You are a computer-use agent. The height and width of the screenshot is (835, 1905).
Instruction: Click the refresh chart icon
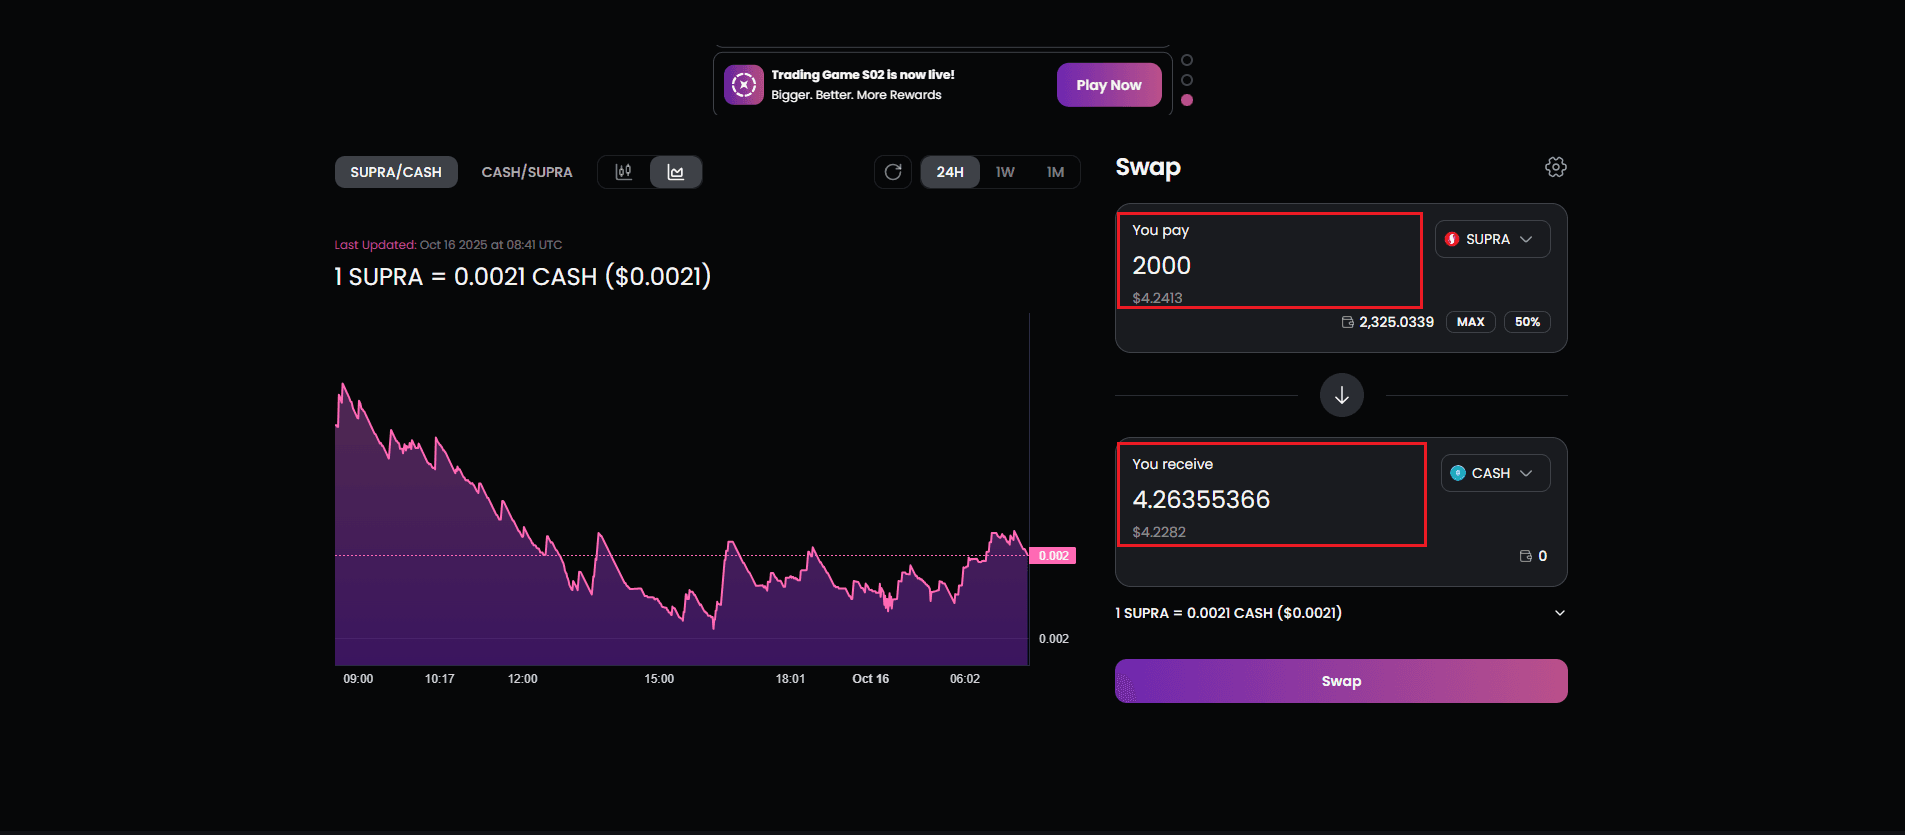[x=893, y=172]
